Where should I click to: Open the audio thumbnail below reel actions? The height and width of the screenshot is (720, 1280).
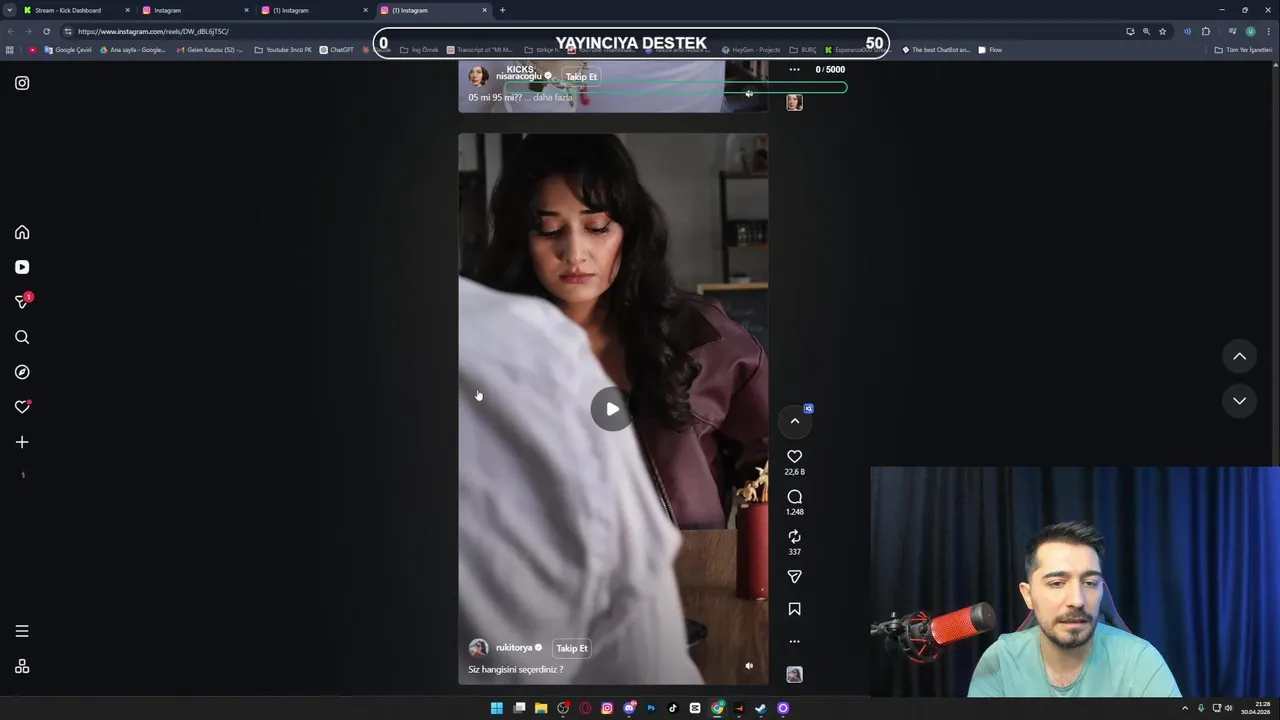pyautogui.click(x=794, y=675)
